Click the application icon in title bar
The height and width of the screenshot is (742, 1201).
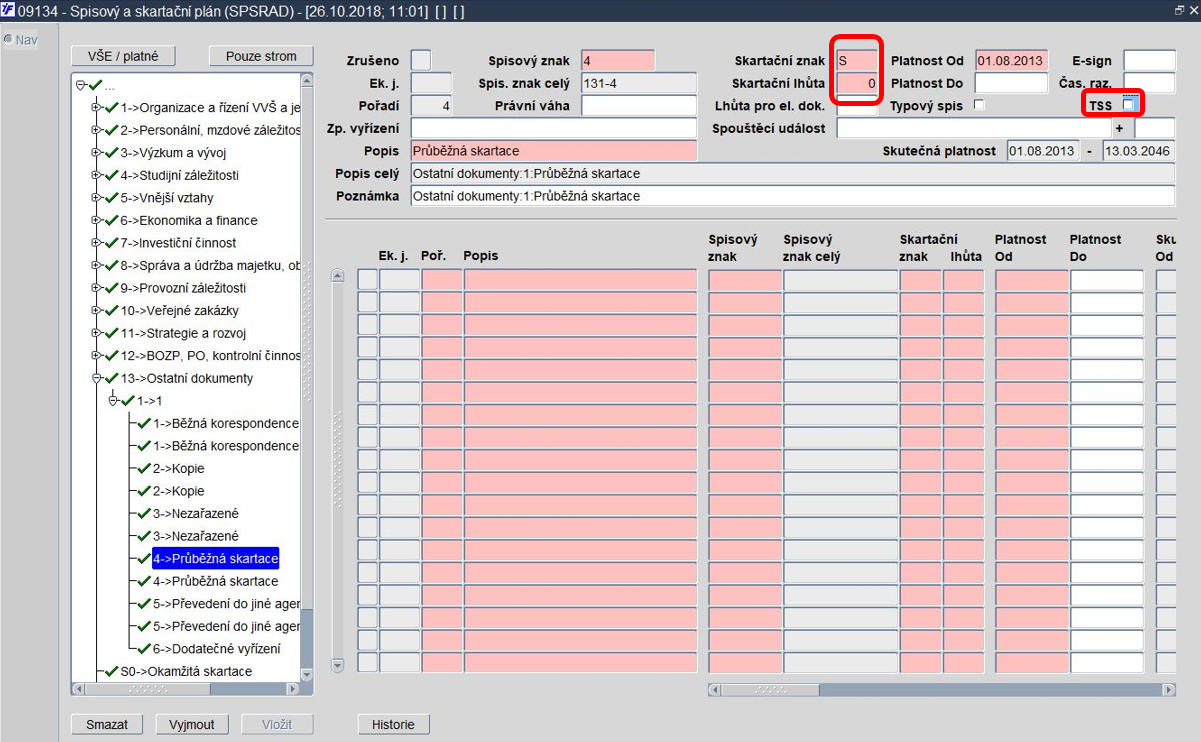(x=9, y=11)
